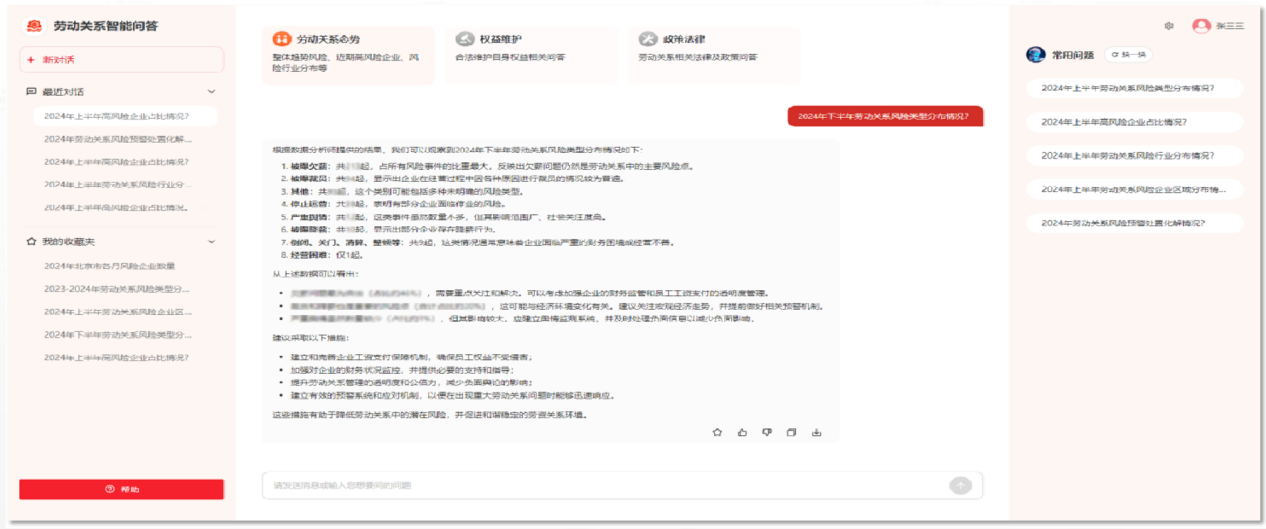This screenshot has width=1266, height=529.
Task: Click the star favorite icon under the answer
Action: (717, 432)
